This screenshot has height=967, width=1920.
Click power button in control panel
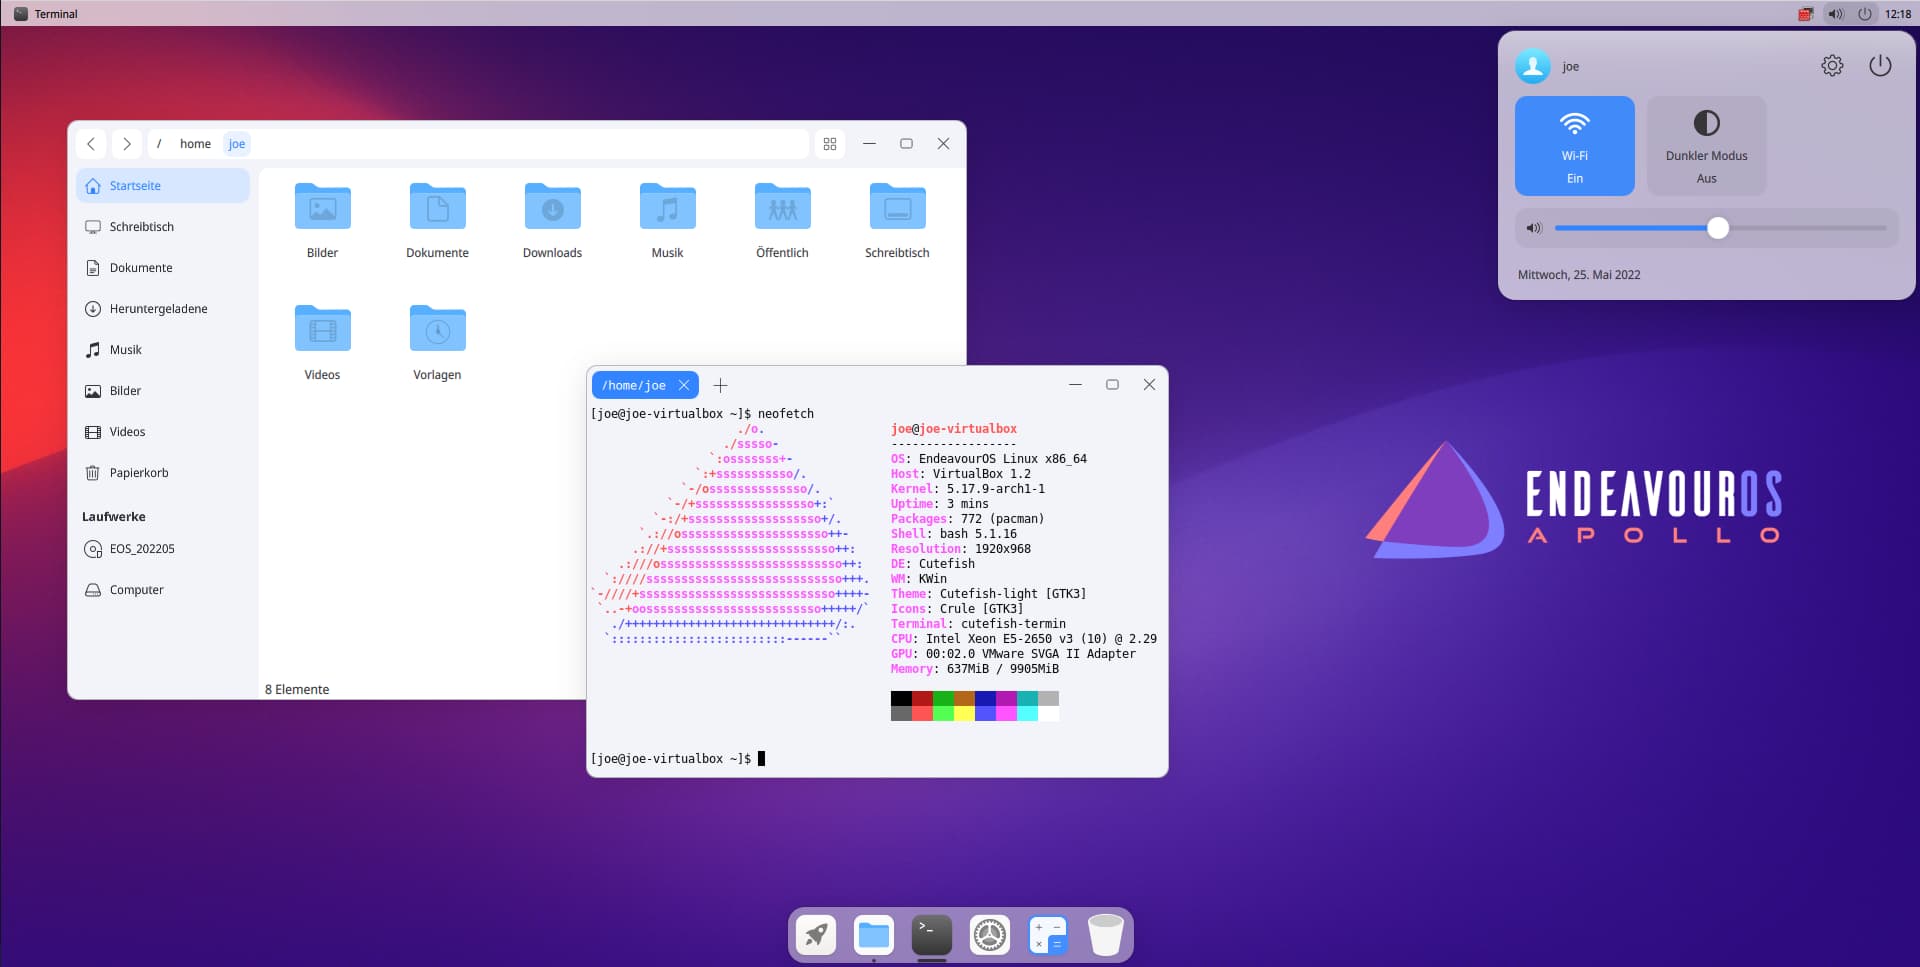tap(1880, 66)
